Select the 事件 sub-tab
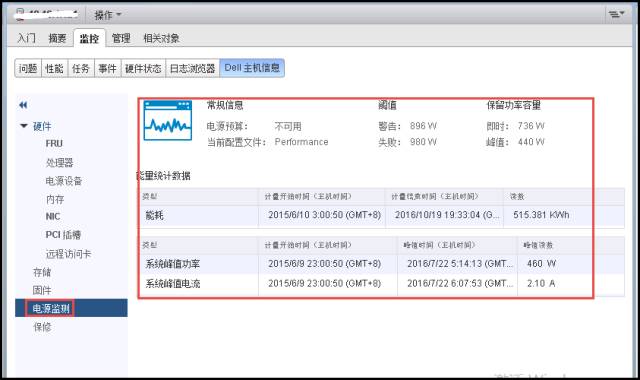The image size is (640, 380). 108,68
